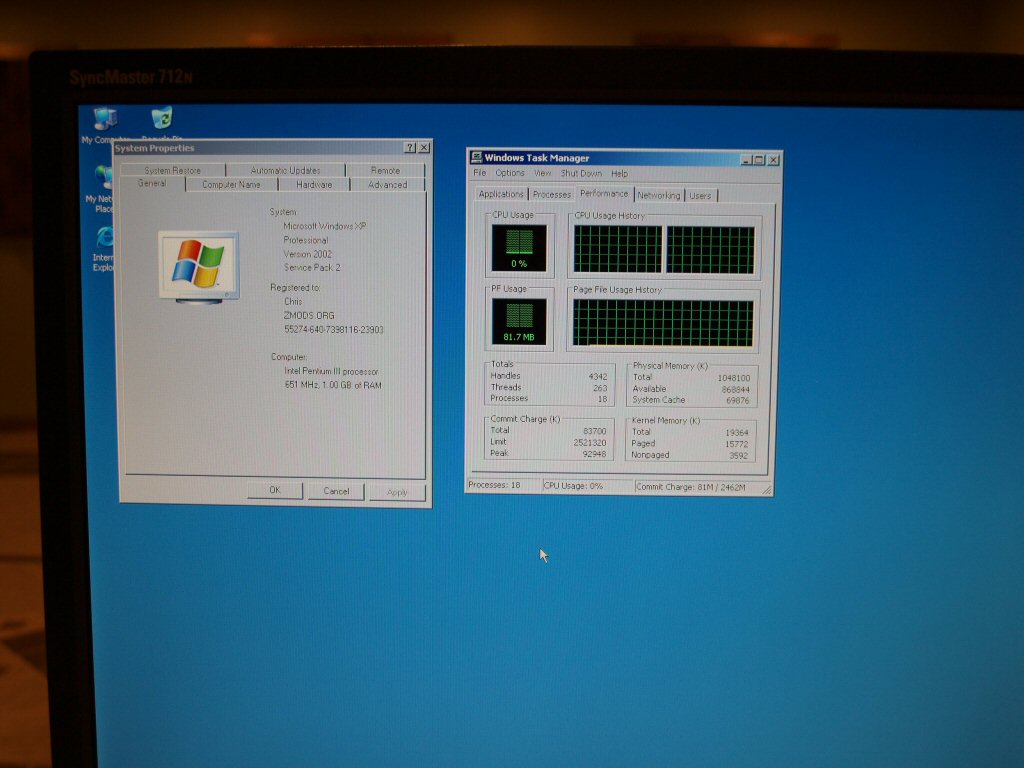This screenshot has height=768, width=1024.
Task: Open the Advanced tab in System Properties
Action: pos(387,185)
